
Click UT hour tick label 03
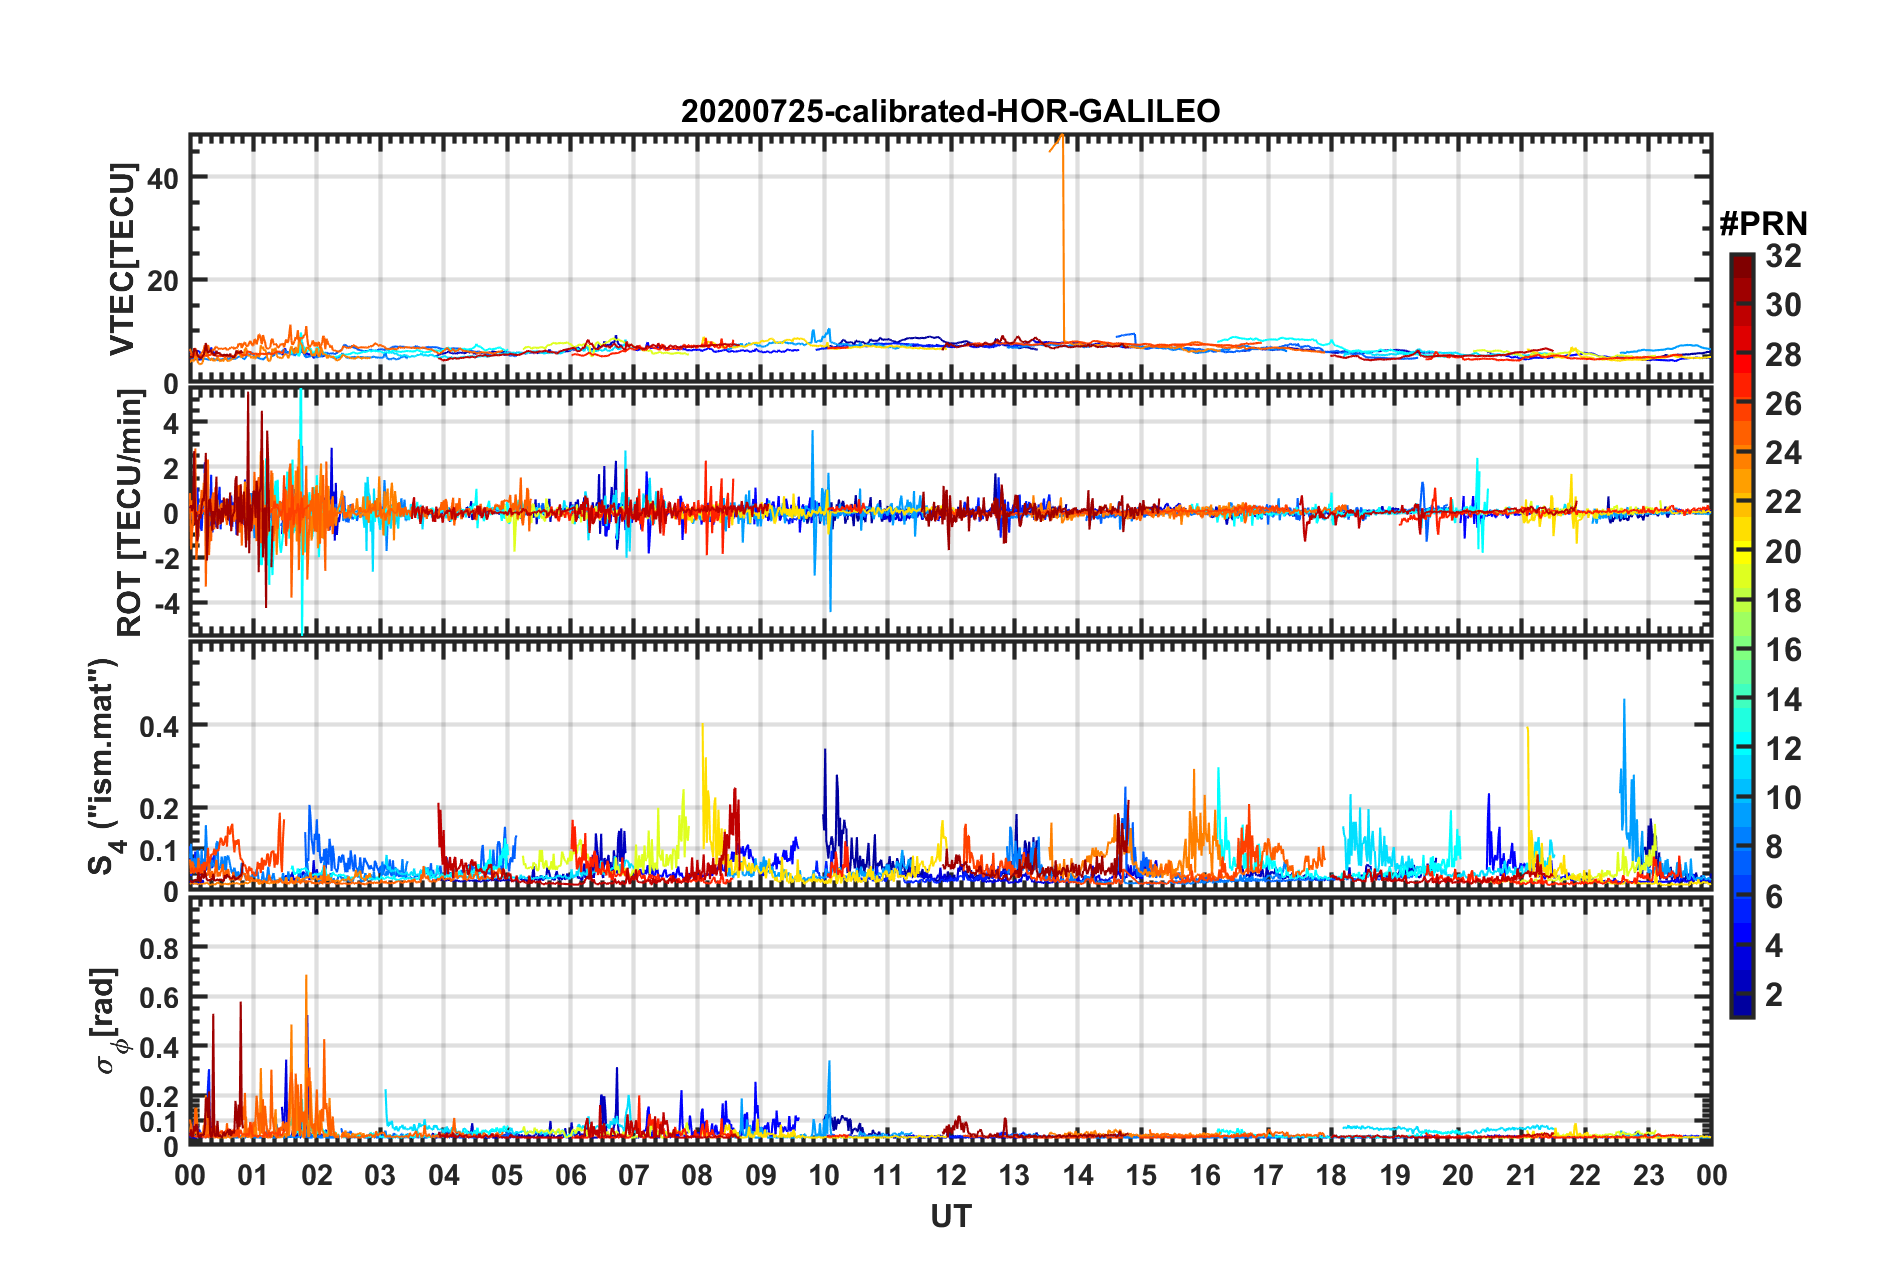(x=380, y=1175)
